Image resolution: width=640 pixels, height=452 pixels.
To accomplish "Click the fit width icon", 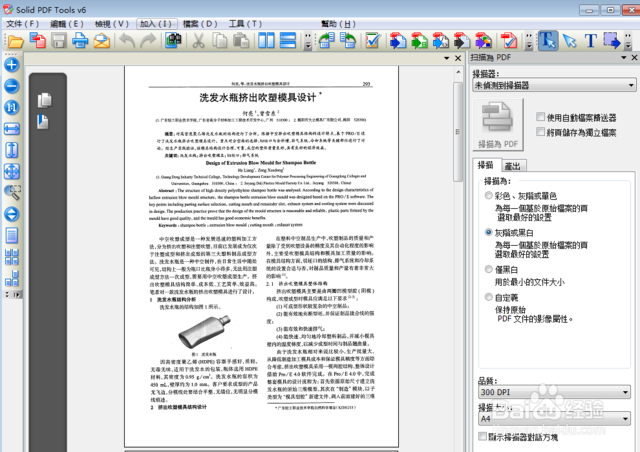I will point(11,129).
